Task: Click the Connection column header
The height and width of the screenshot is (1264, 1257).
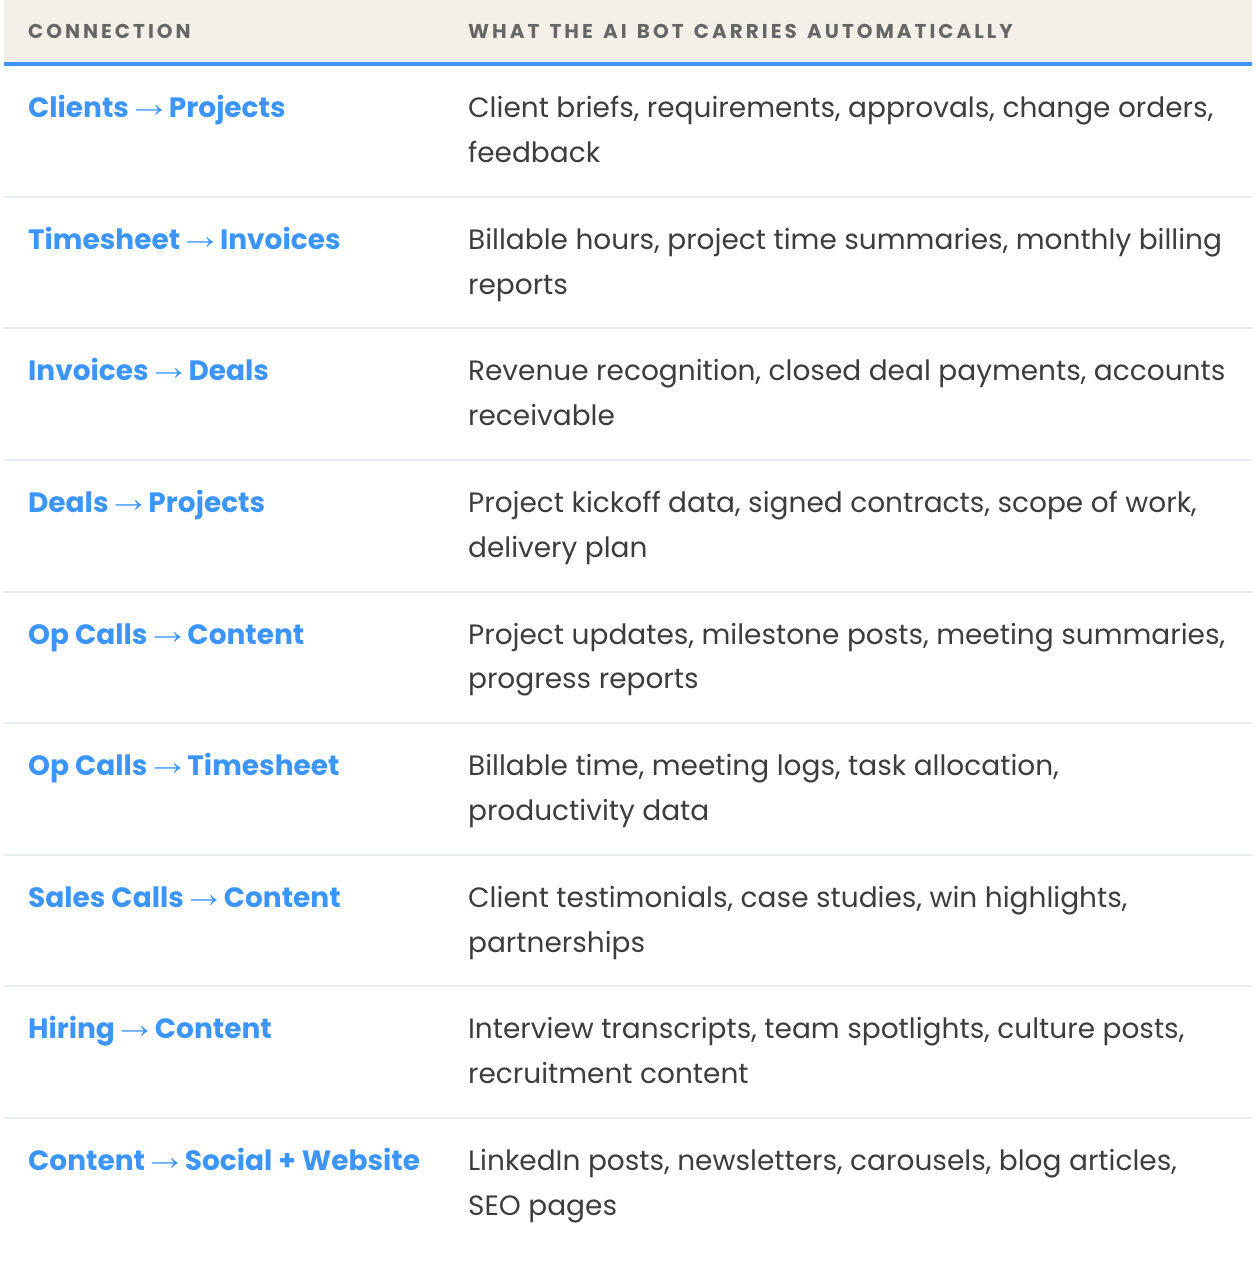Action: (x=110, y=31)
